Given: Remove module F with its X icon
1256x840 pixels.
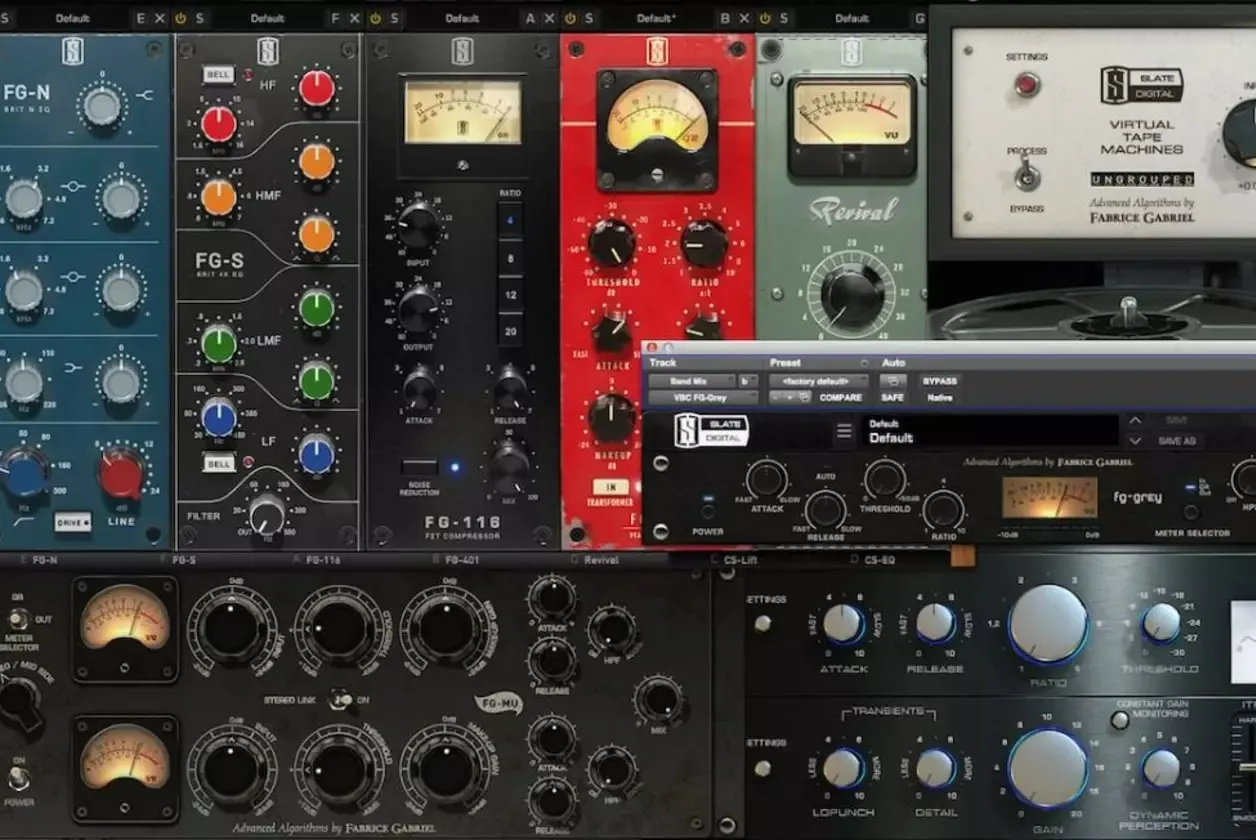Looking at the screenshot, I should [x=355, y=18].
